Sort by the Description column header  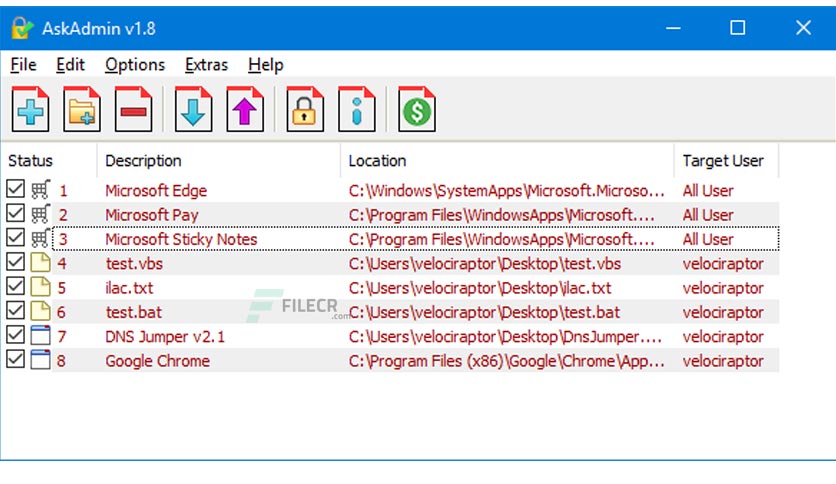click(x=219, y=160)
